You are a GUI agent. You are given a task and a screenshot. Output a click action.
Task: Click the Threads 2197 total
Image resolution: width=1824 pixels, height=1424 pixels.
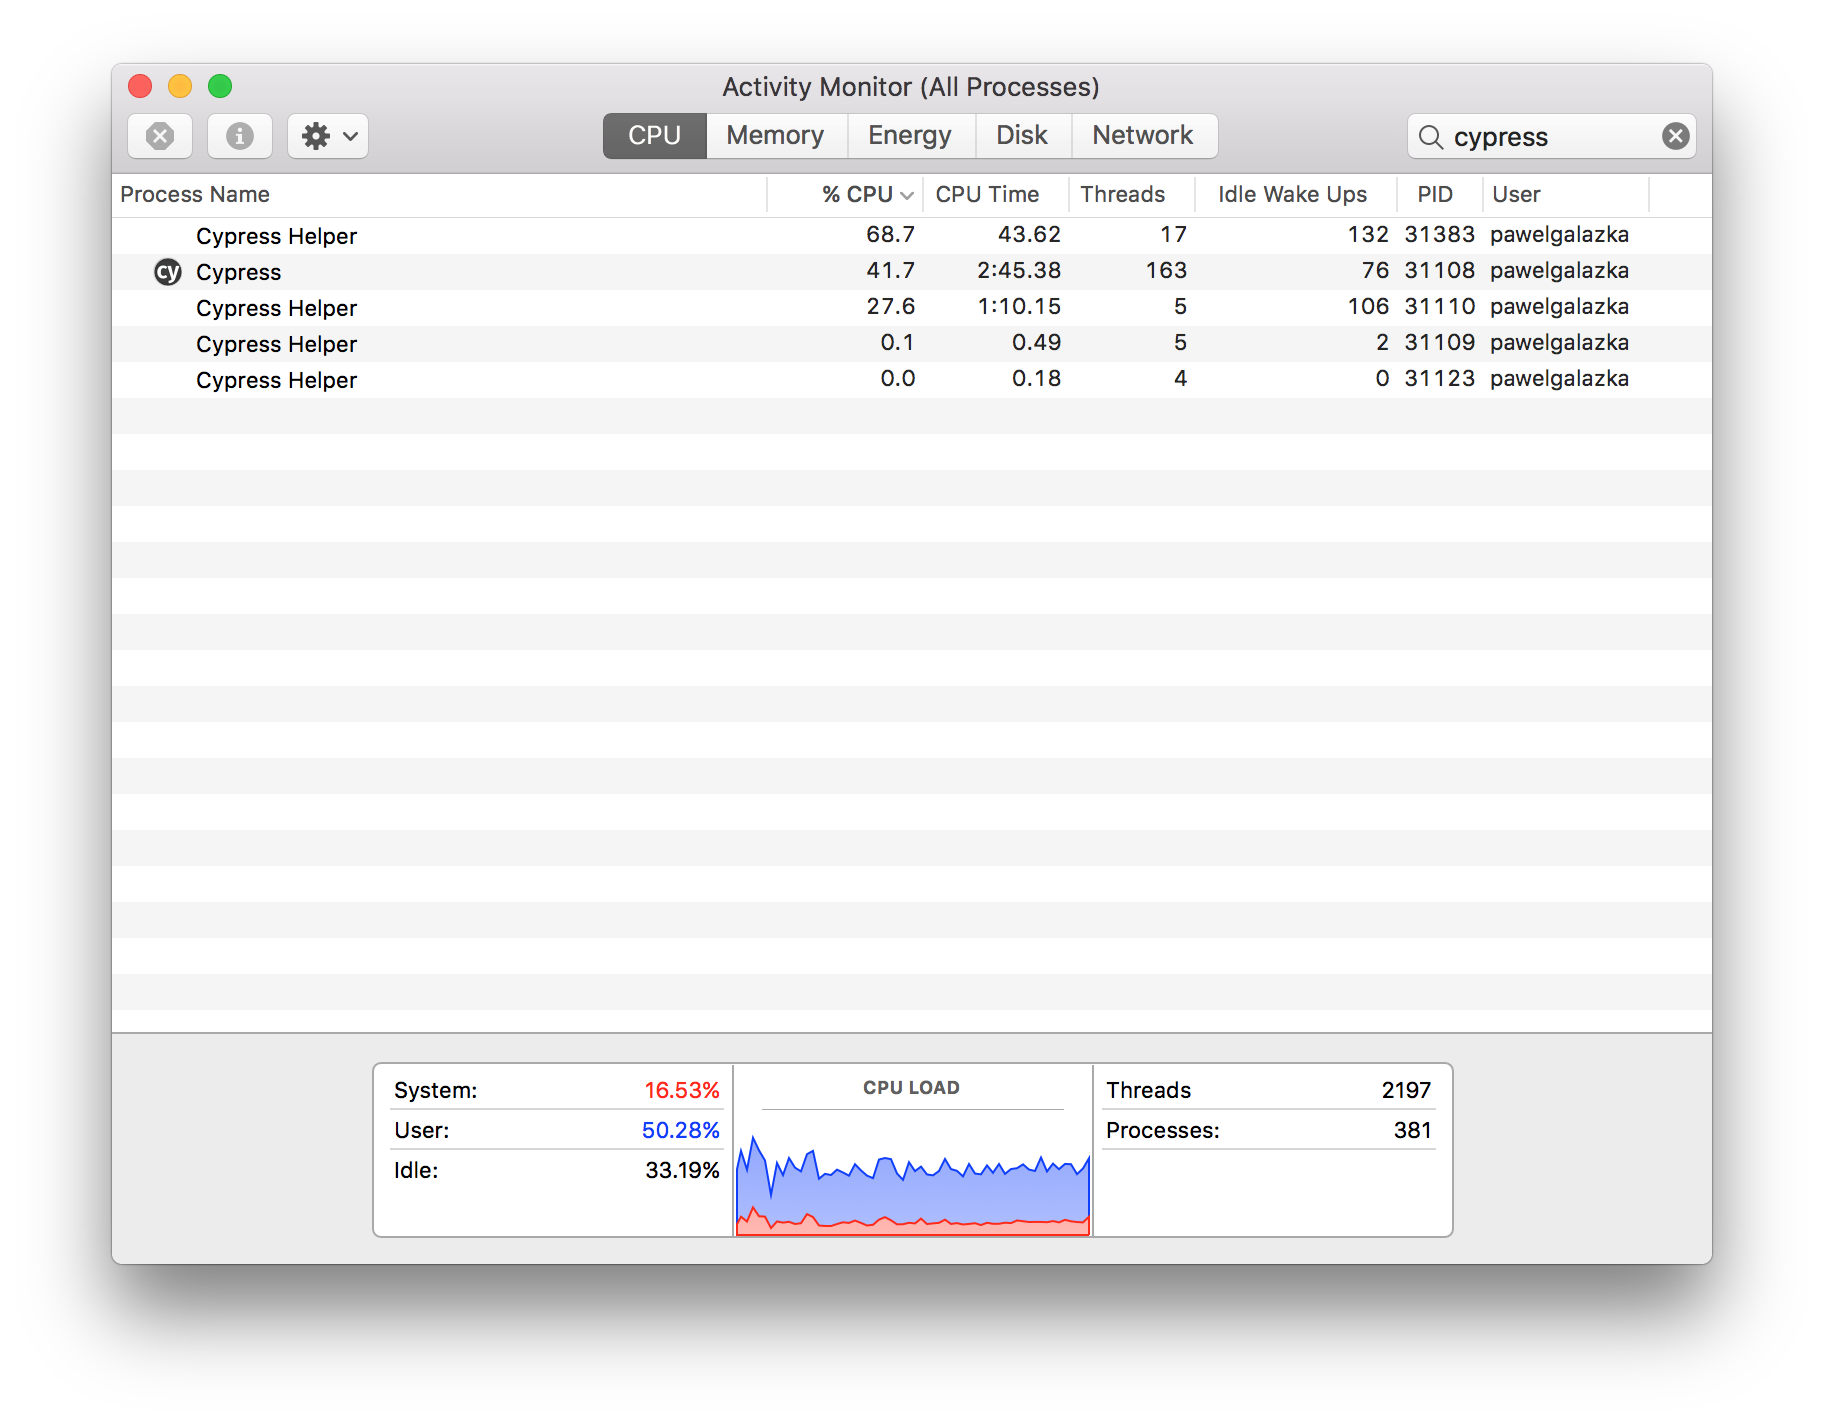coord(1406,1090)
